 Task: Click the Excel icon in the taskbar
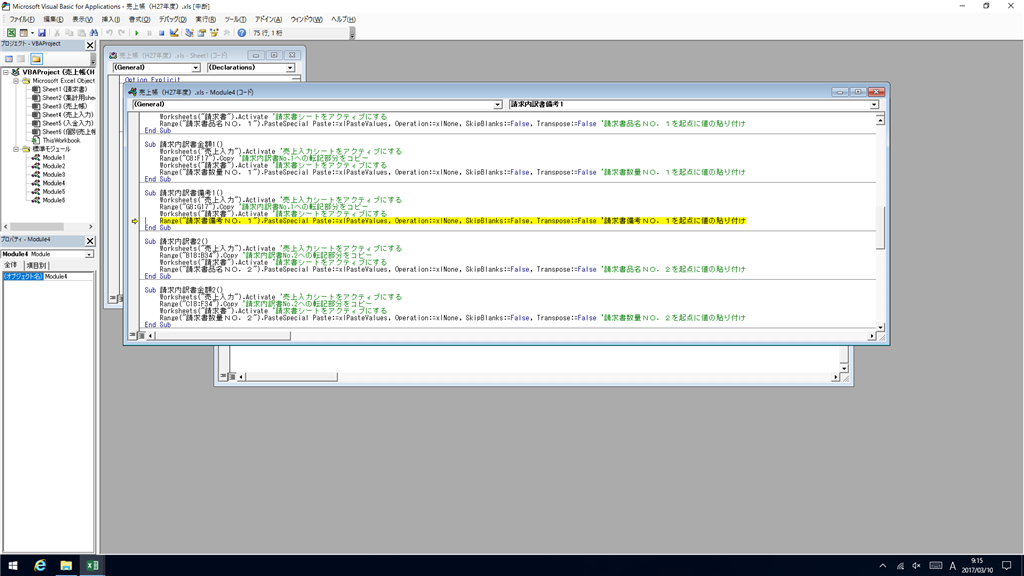[x=92, y=566]
